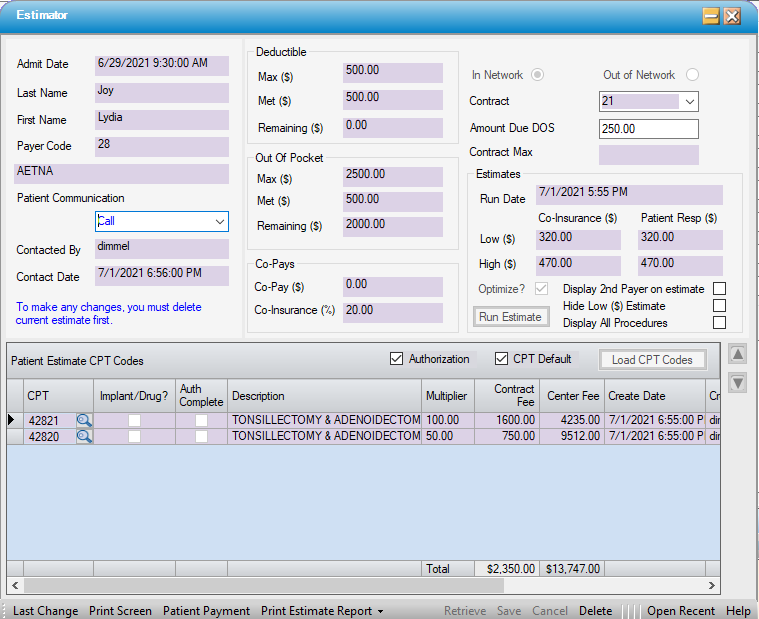Open the Patient Payment menu item
This screenshot has width=759, height=619.
206,611
